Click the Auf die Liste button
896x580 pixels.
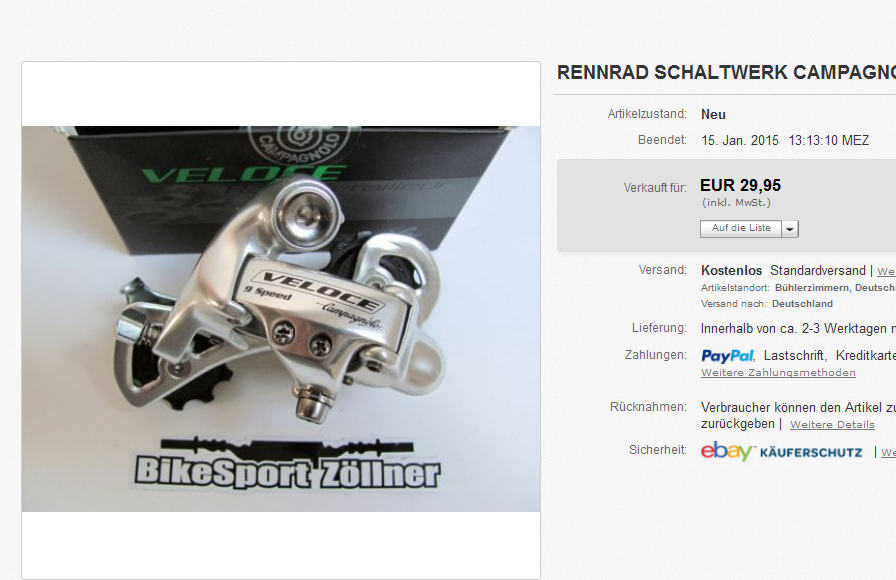click(741, 229)
